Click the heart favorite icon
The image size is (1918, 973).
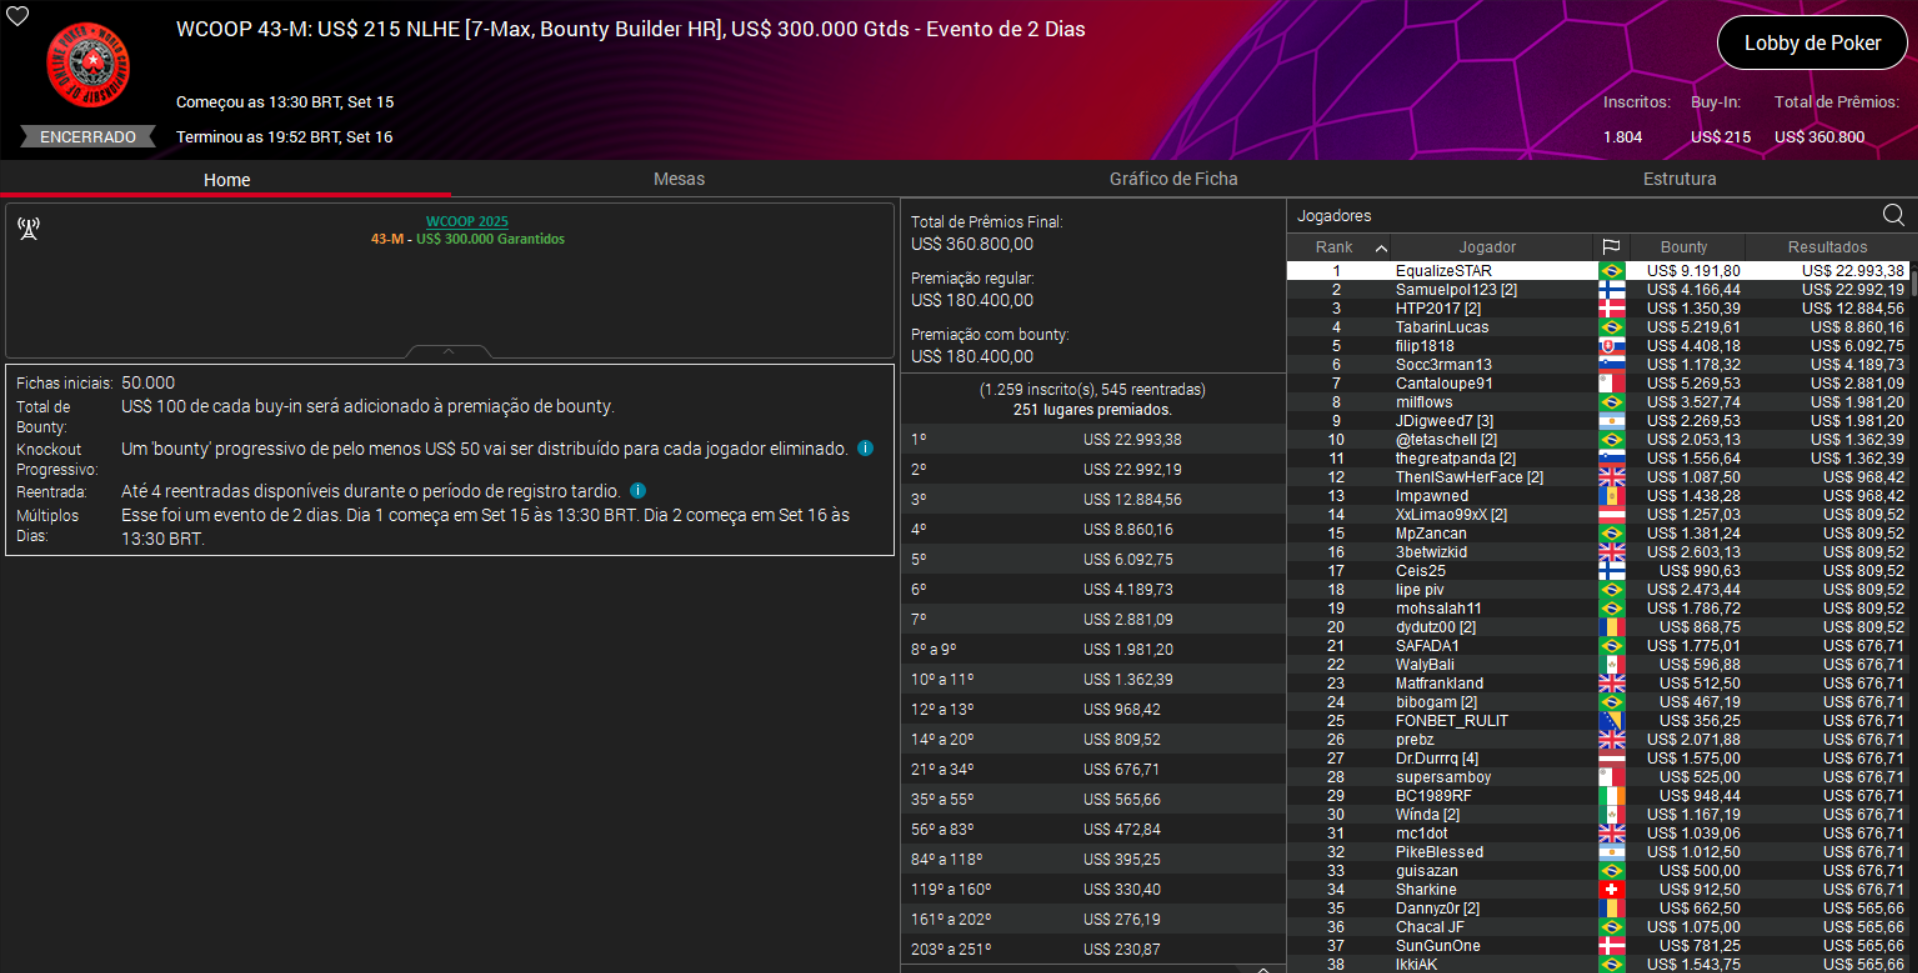point(18,15)
